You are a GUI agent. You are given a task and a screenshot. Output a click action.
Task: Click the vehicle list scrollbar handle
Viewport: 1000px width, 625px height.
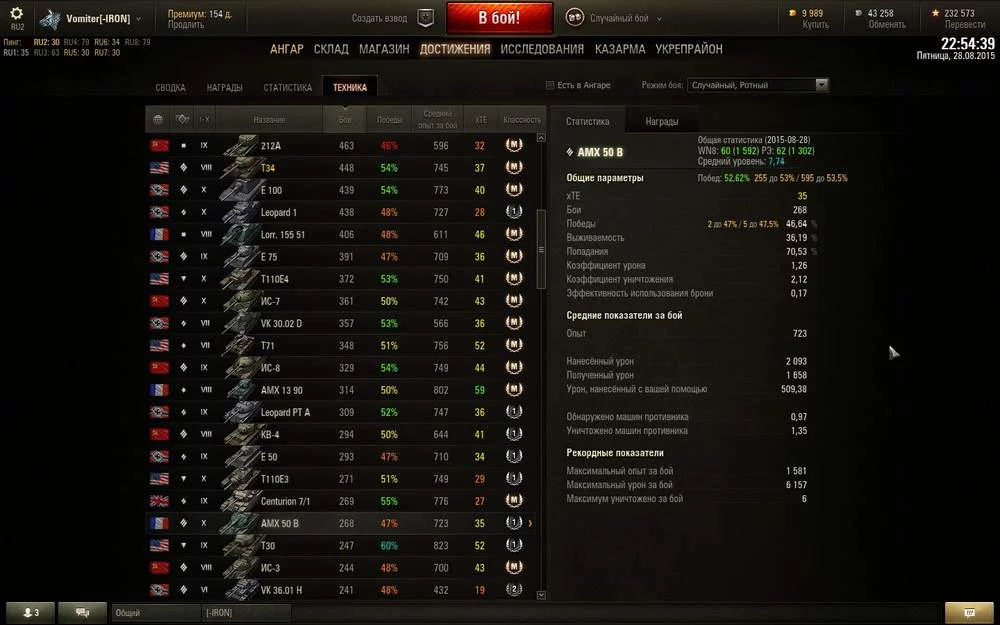click(x=541, y=249)
